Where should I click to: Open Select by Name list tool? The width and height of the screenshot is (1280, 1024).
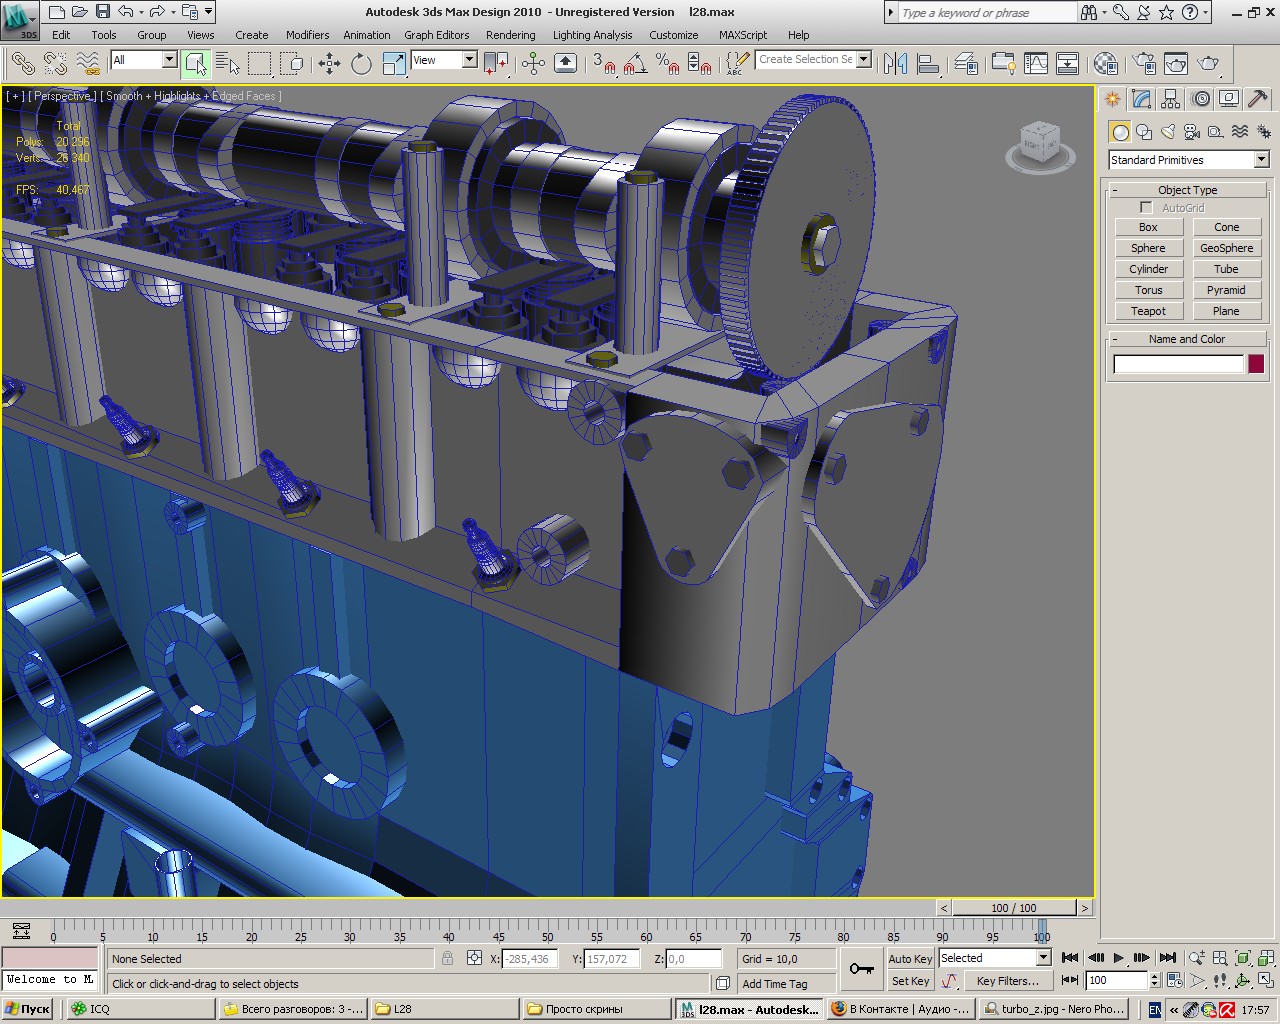coord(228,64)
